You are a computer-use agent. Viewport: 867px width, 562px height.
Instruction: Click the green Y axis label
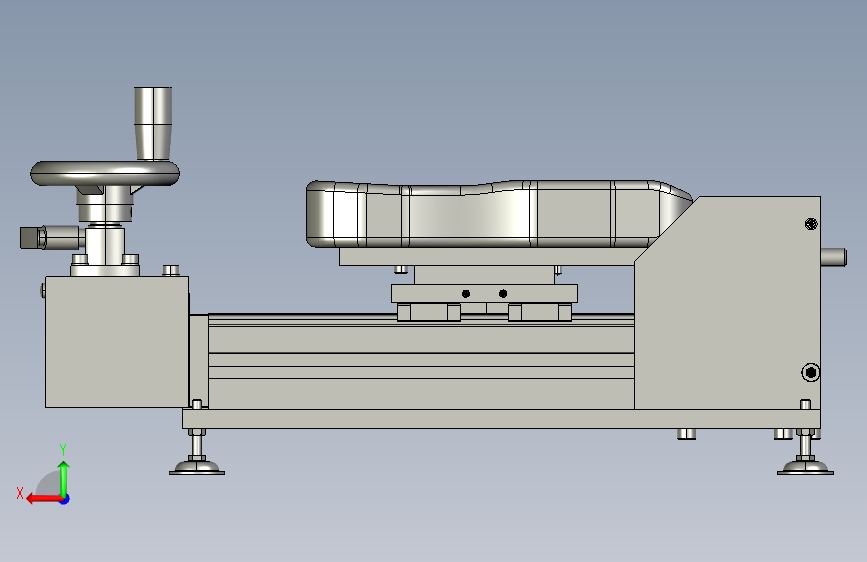tap(63, 449)
